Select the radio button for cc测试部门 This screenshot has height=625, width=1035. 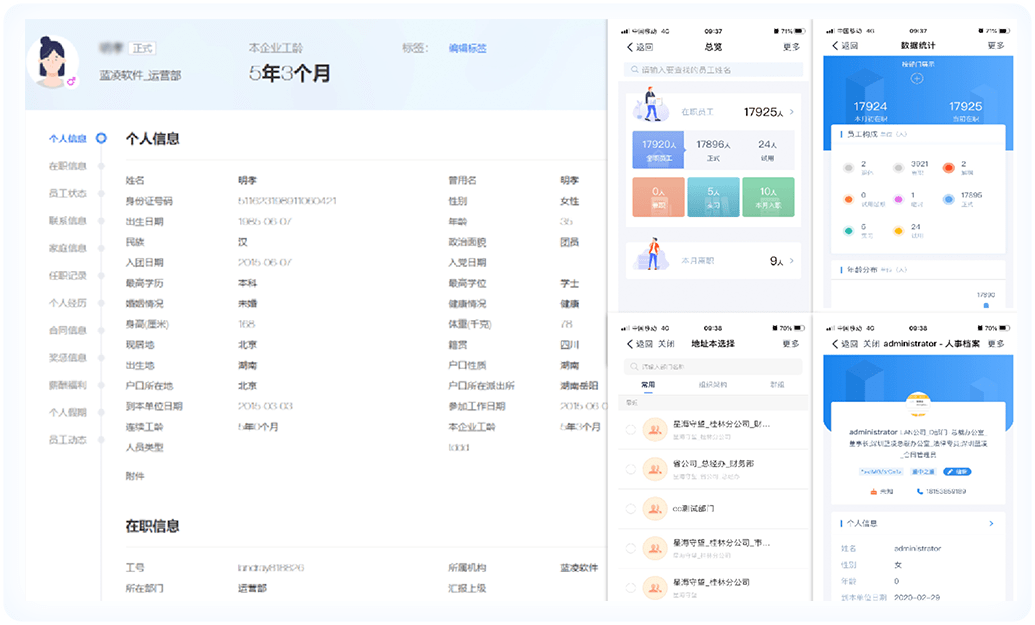pyautogui.click(x=630, y=508)
